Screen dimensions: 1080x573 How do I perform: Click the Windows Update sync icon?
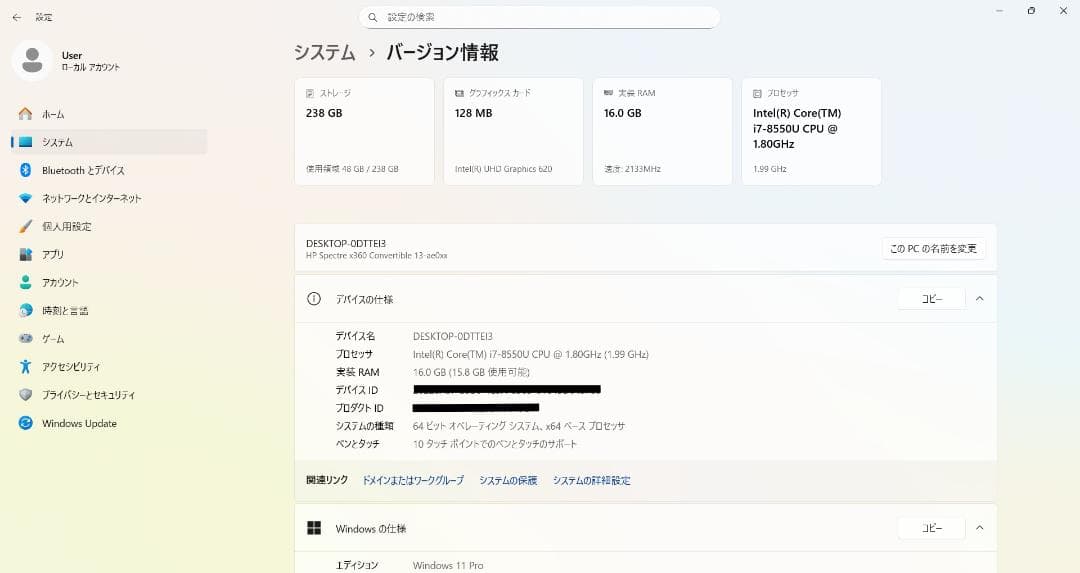[x=25, y=423]
